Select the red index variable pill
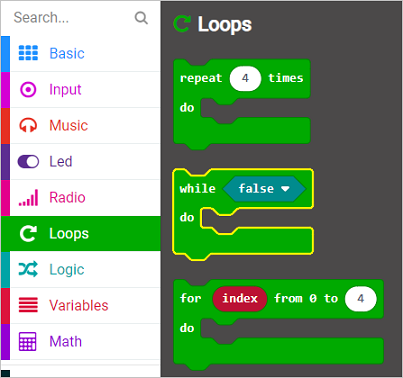Viewport: 403px width, 378px height. click(240, 299)
